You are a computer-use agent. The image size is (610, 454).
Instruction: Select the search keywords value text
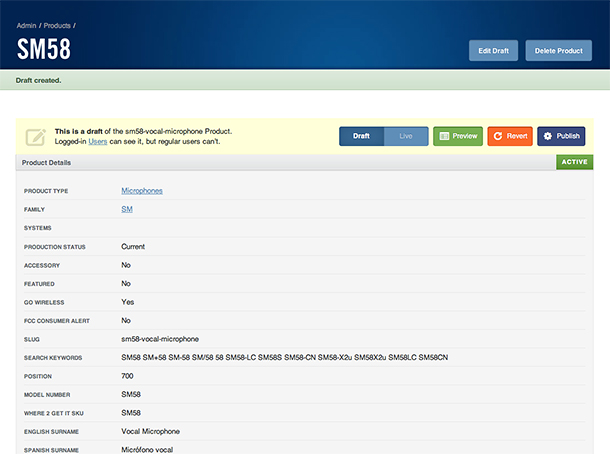coord(284,358)
